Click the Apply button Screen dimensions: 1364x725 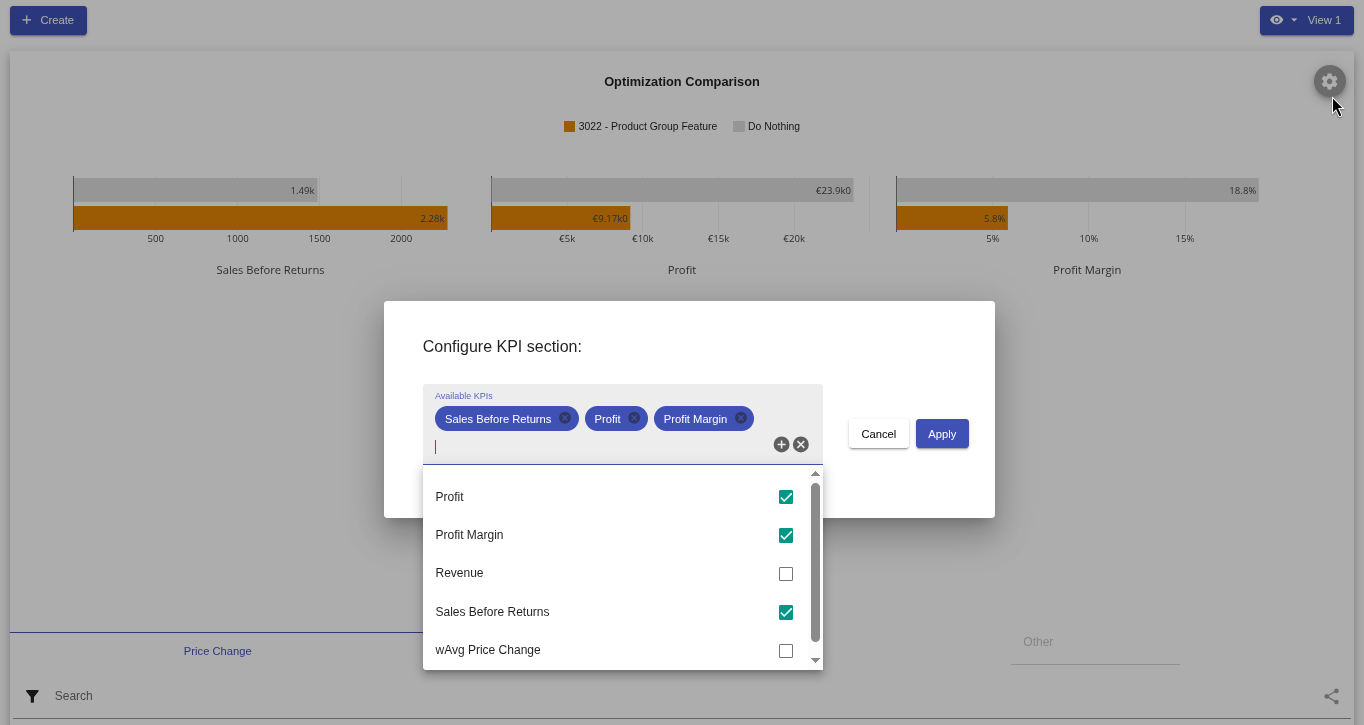coord(942,434)
